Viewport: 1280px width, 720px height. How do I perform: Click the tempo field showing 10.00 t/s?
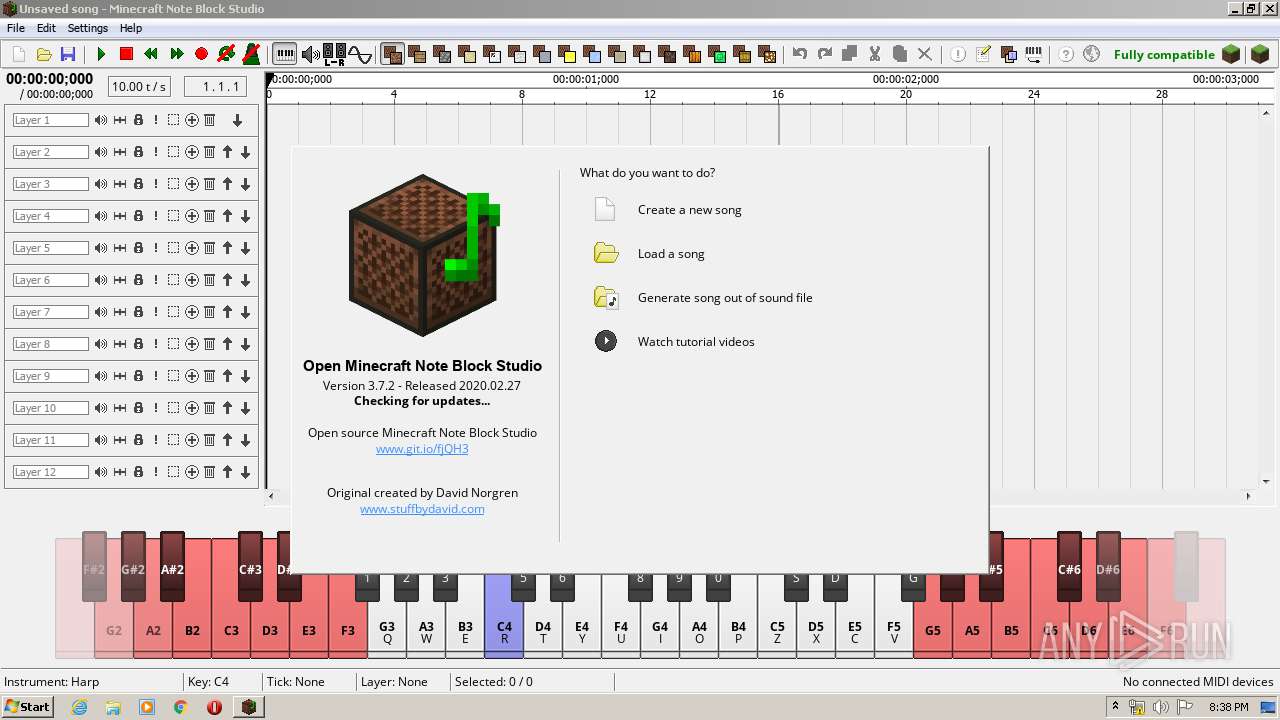139,87
